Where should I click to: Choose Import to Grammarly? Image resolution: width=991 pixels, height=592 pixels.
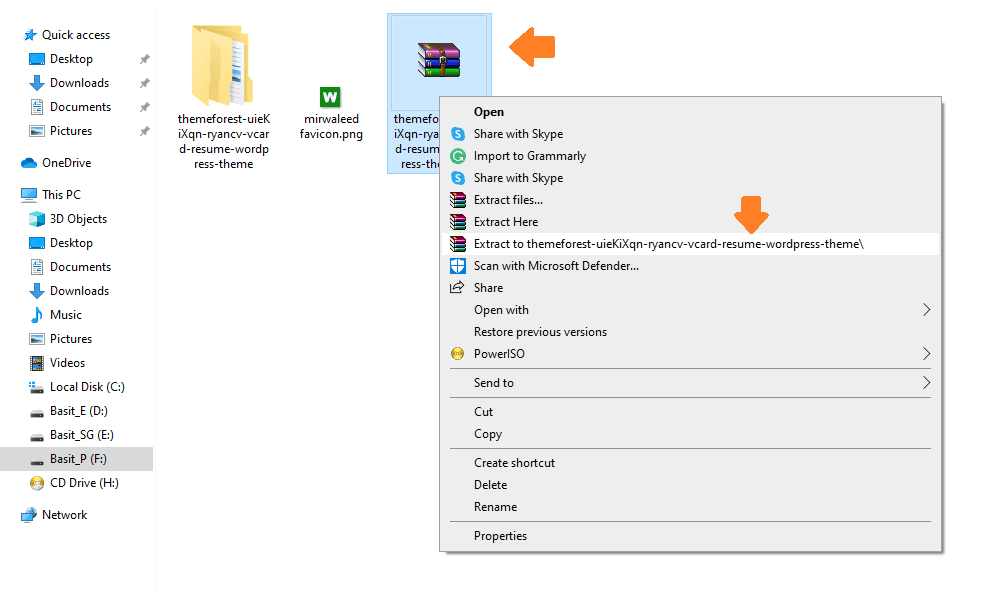coord(690,156)
